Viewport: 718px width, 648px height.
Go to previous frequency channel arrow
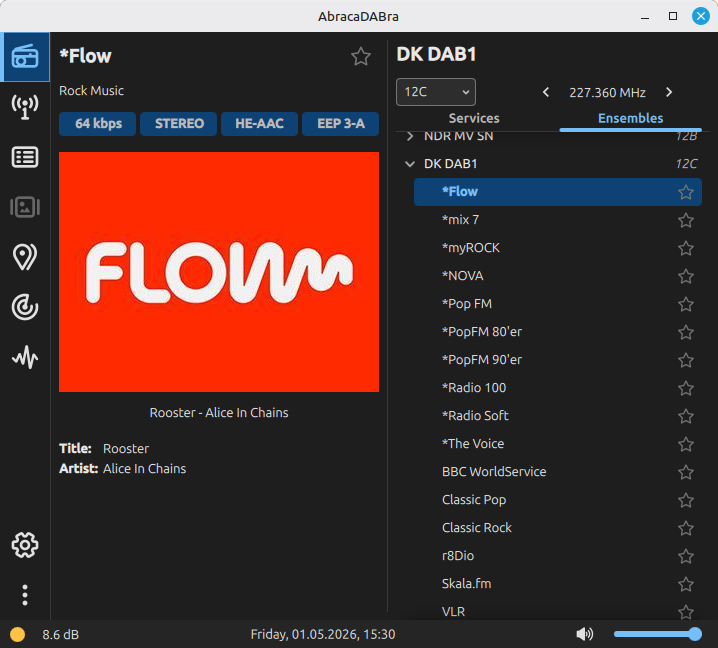tap(546, 92)
